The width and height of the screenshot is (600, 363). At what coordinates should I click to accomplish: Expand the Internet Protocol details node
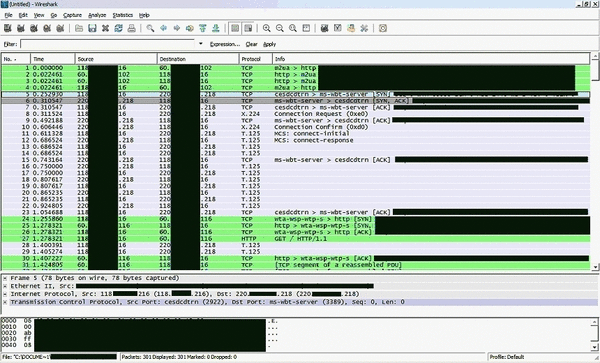pos(5,294)
